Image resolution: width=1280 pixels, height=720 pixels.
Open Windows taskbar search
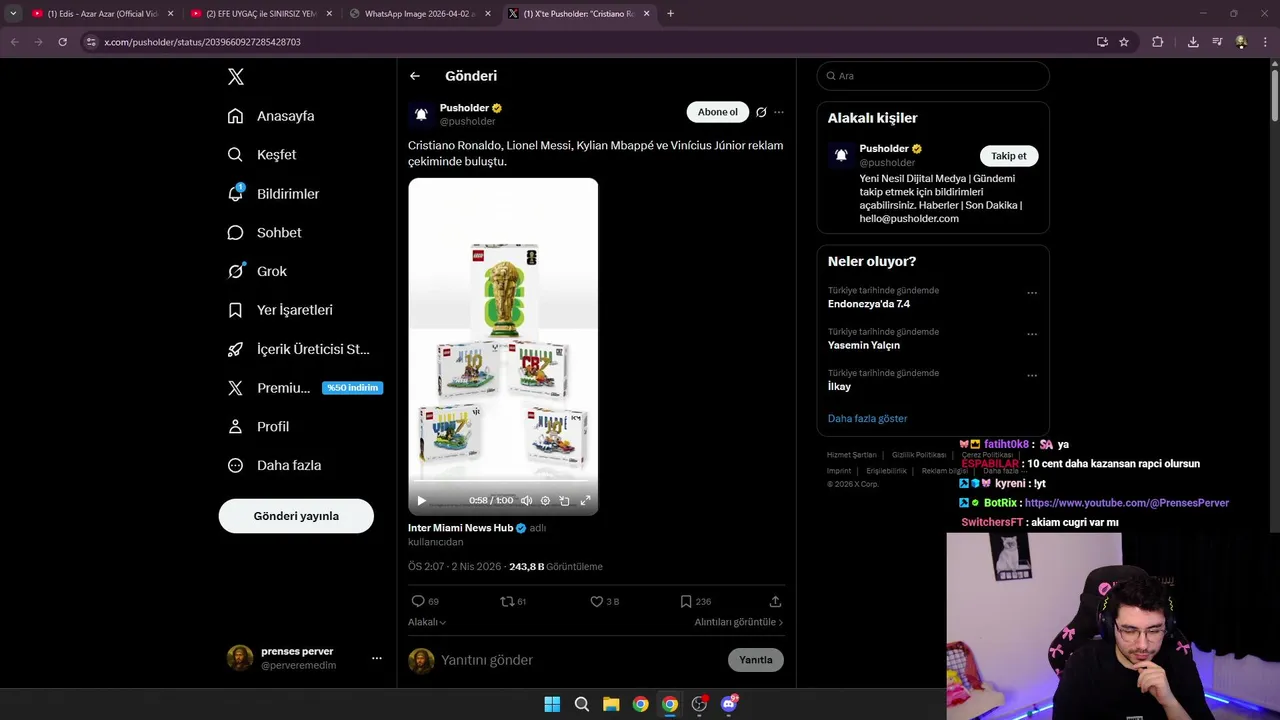[x=581, y=704]
